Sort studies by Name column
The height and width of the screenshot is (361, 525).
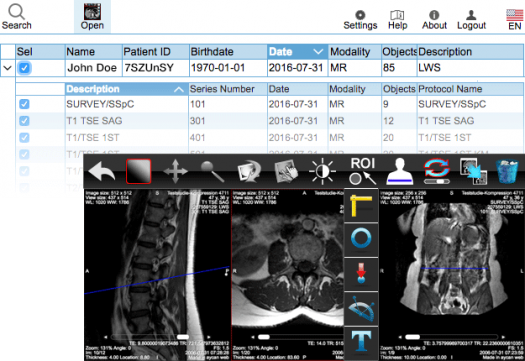[x=93, y=52]
